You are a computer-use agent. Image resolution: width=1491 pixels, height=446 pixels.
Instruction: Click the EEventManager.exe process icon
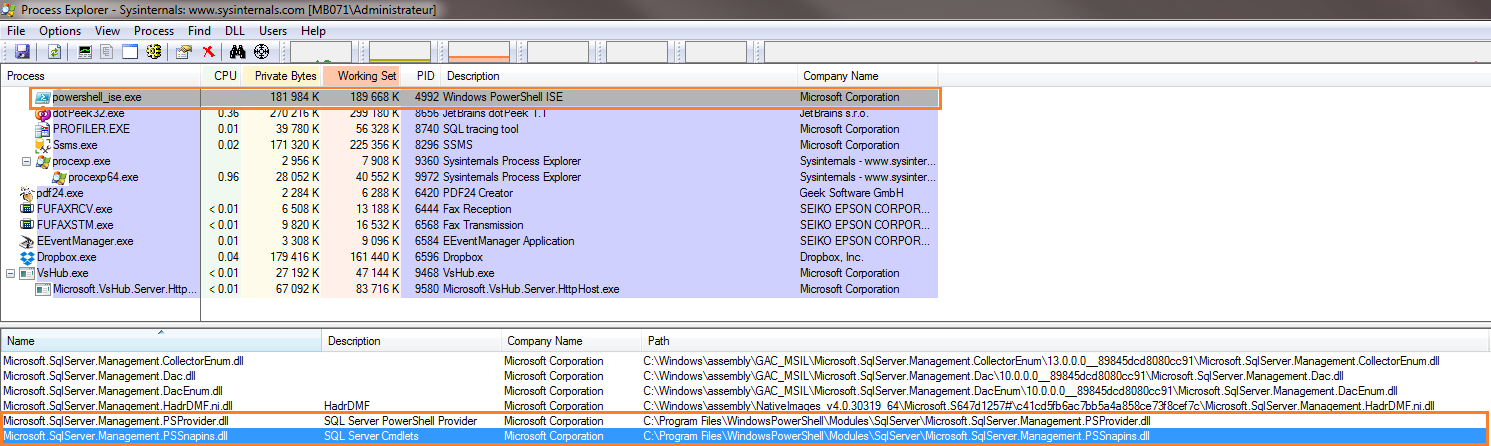27,241
